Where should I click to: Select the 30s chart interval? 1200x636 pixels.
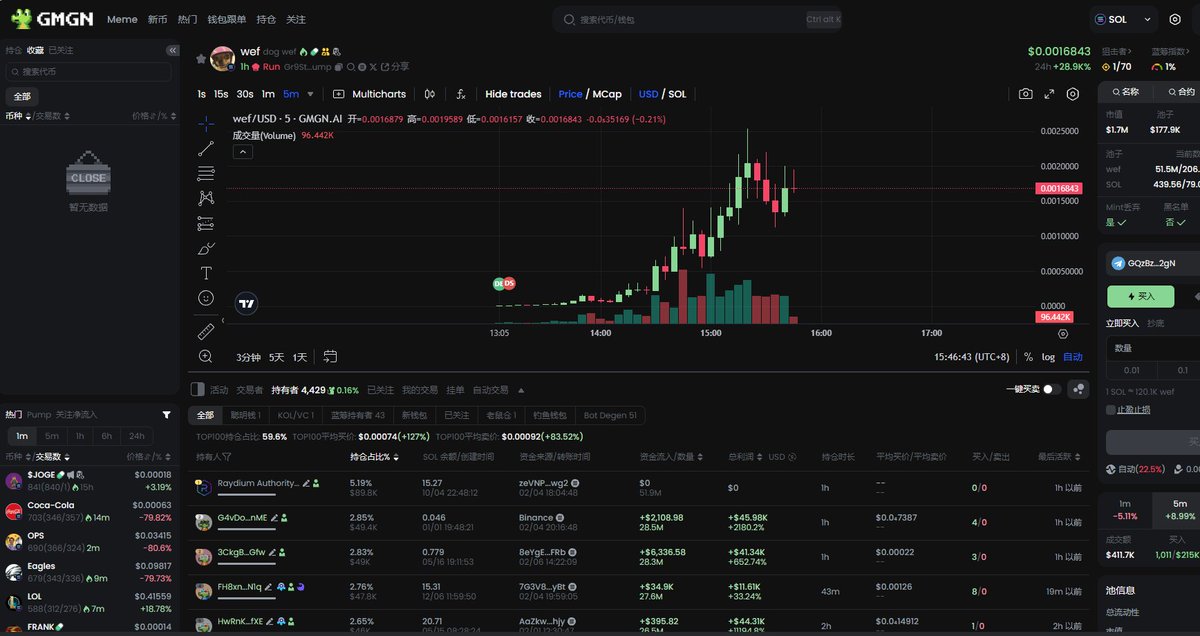click(244, 94)
